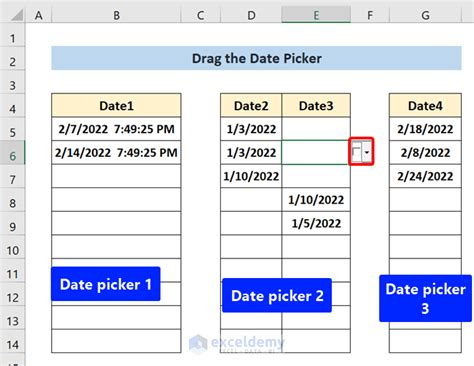Click the Date picker 2 button

tap(277, 295)
